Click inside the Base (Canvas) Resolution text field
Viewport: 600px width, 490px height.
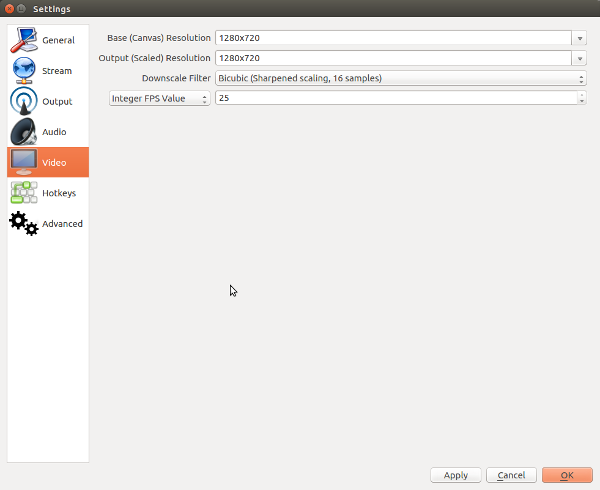tap(392, 38)
